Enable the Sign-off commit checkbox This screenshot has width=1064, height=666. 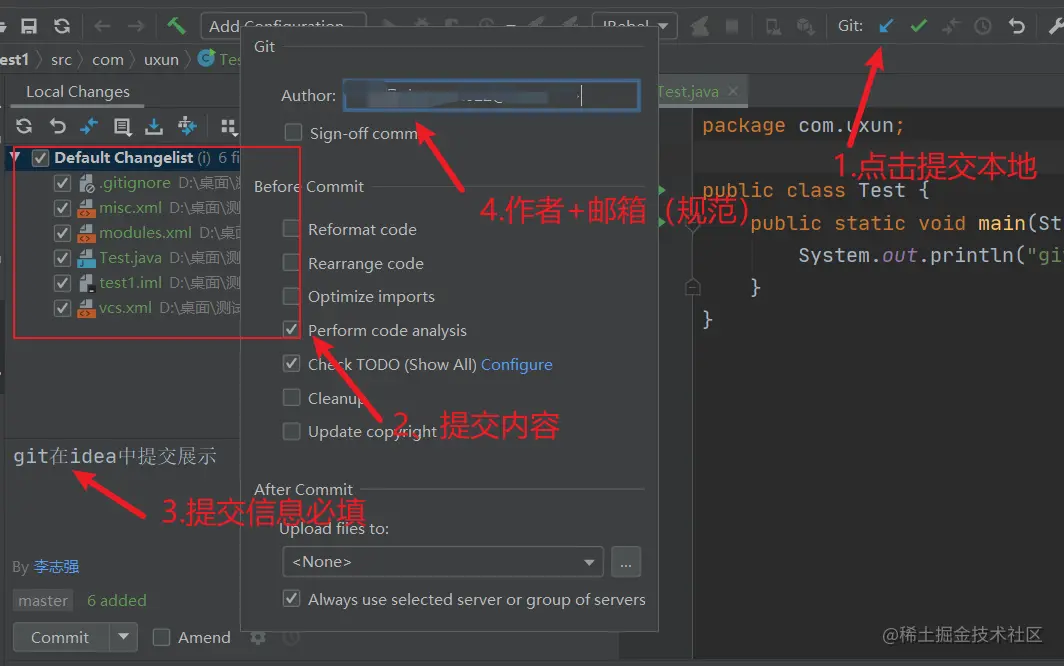click(x=293, y=132)
